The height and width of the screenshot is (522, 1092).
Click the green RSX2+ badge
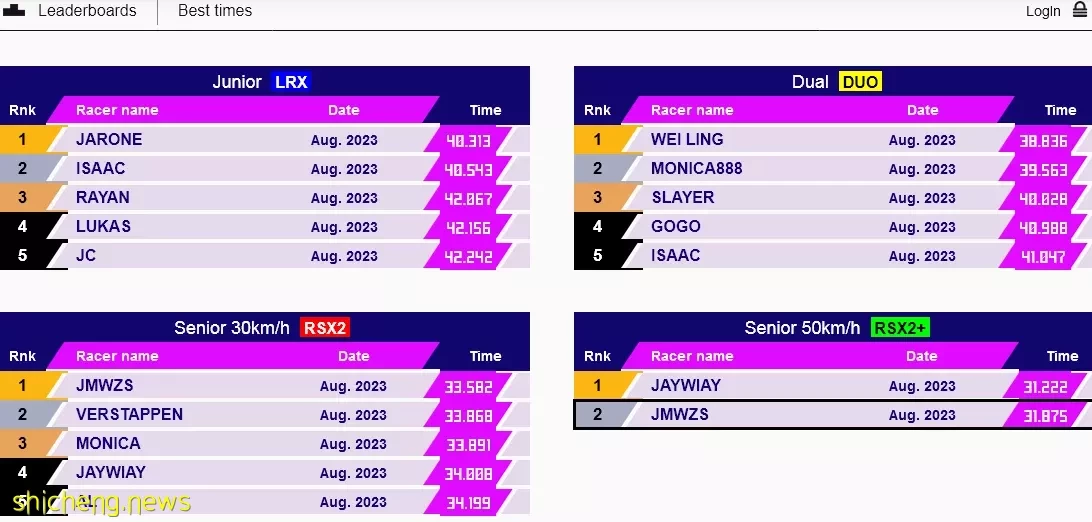tap(901, 327)
